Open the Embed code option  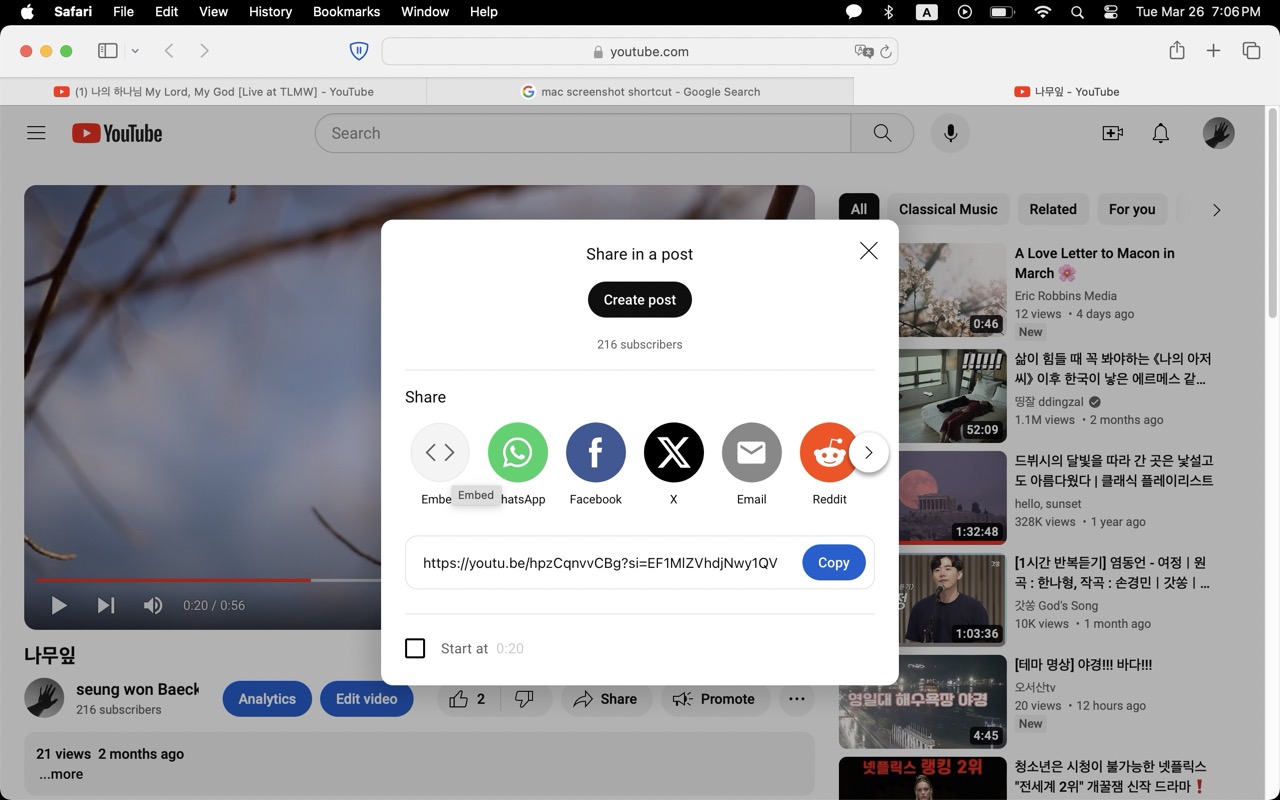[x=439, y=453]
